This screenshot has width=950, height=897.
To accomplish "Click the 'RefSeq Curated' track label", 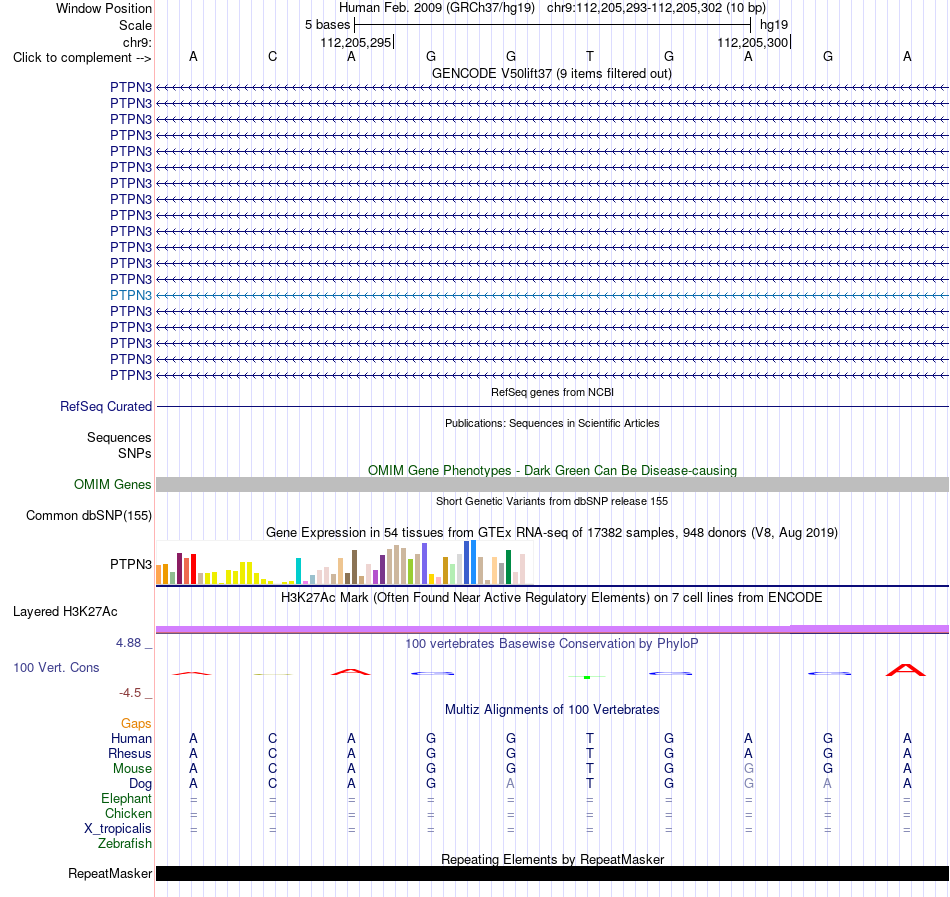I will pos(105,406).
